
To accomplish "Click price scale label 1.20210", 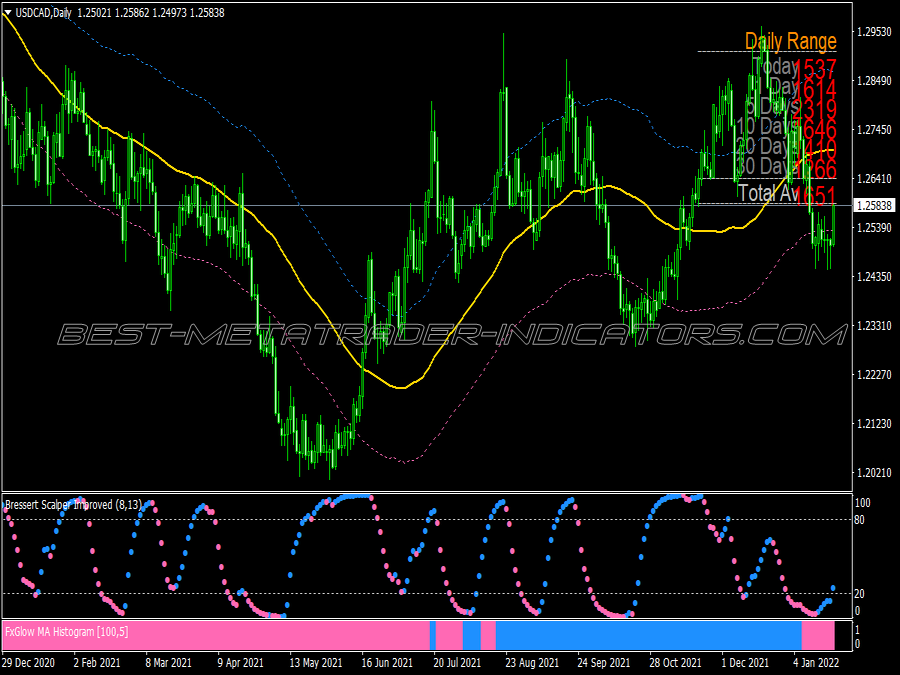I will point(874,472).
